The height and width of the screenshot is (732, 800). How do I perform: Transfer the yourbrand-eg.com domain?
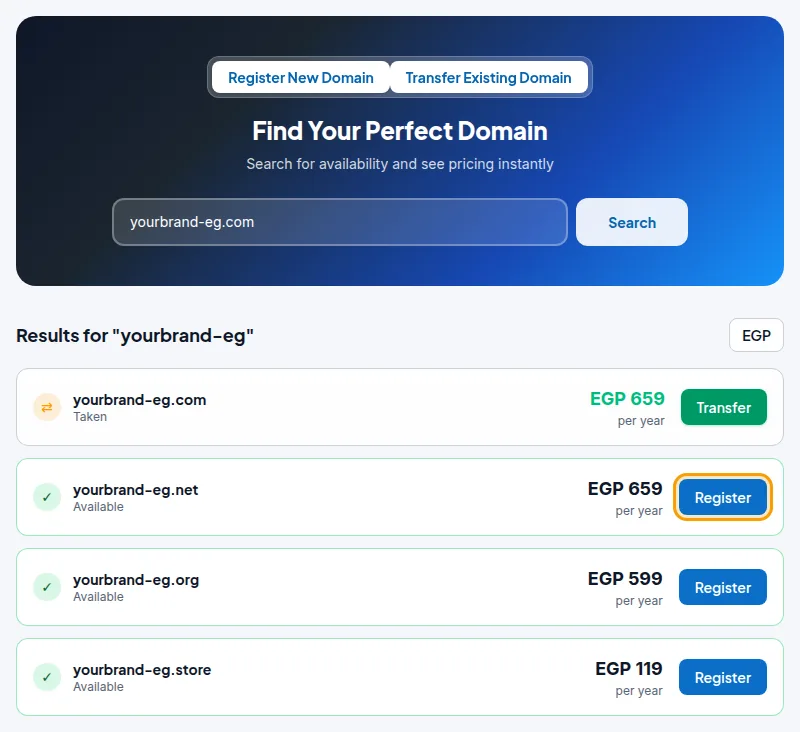click(x=723, y=407)
